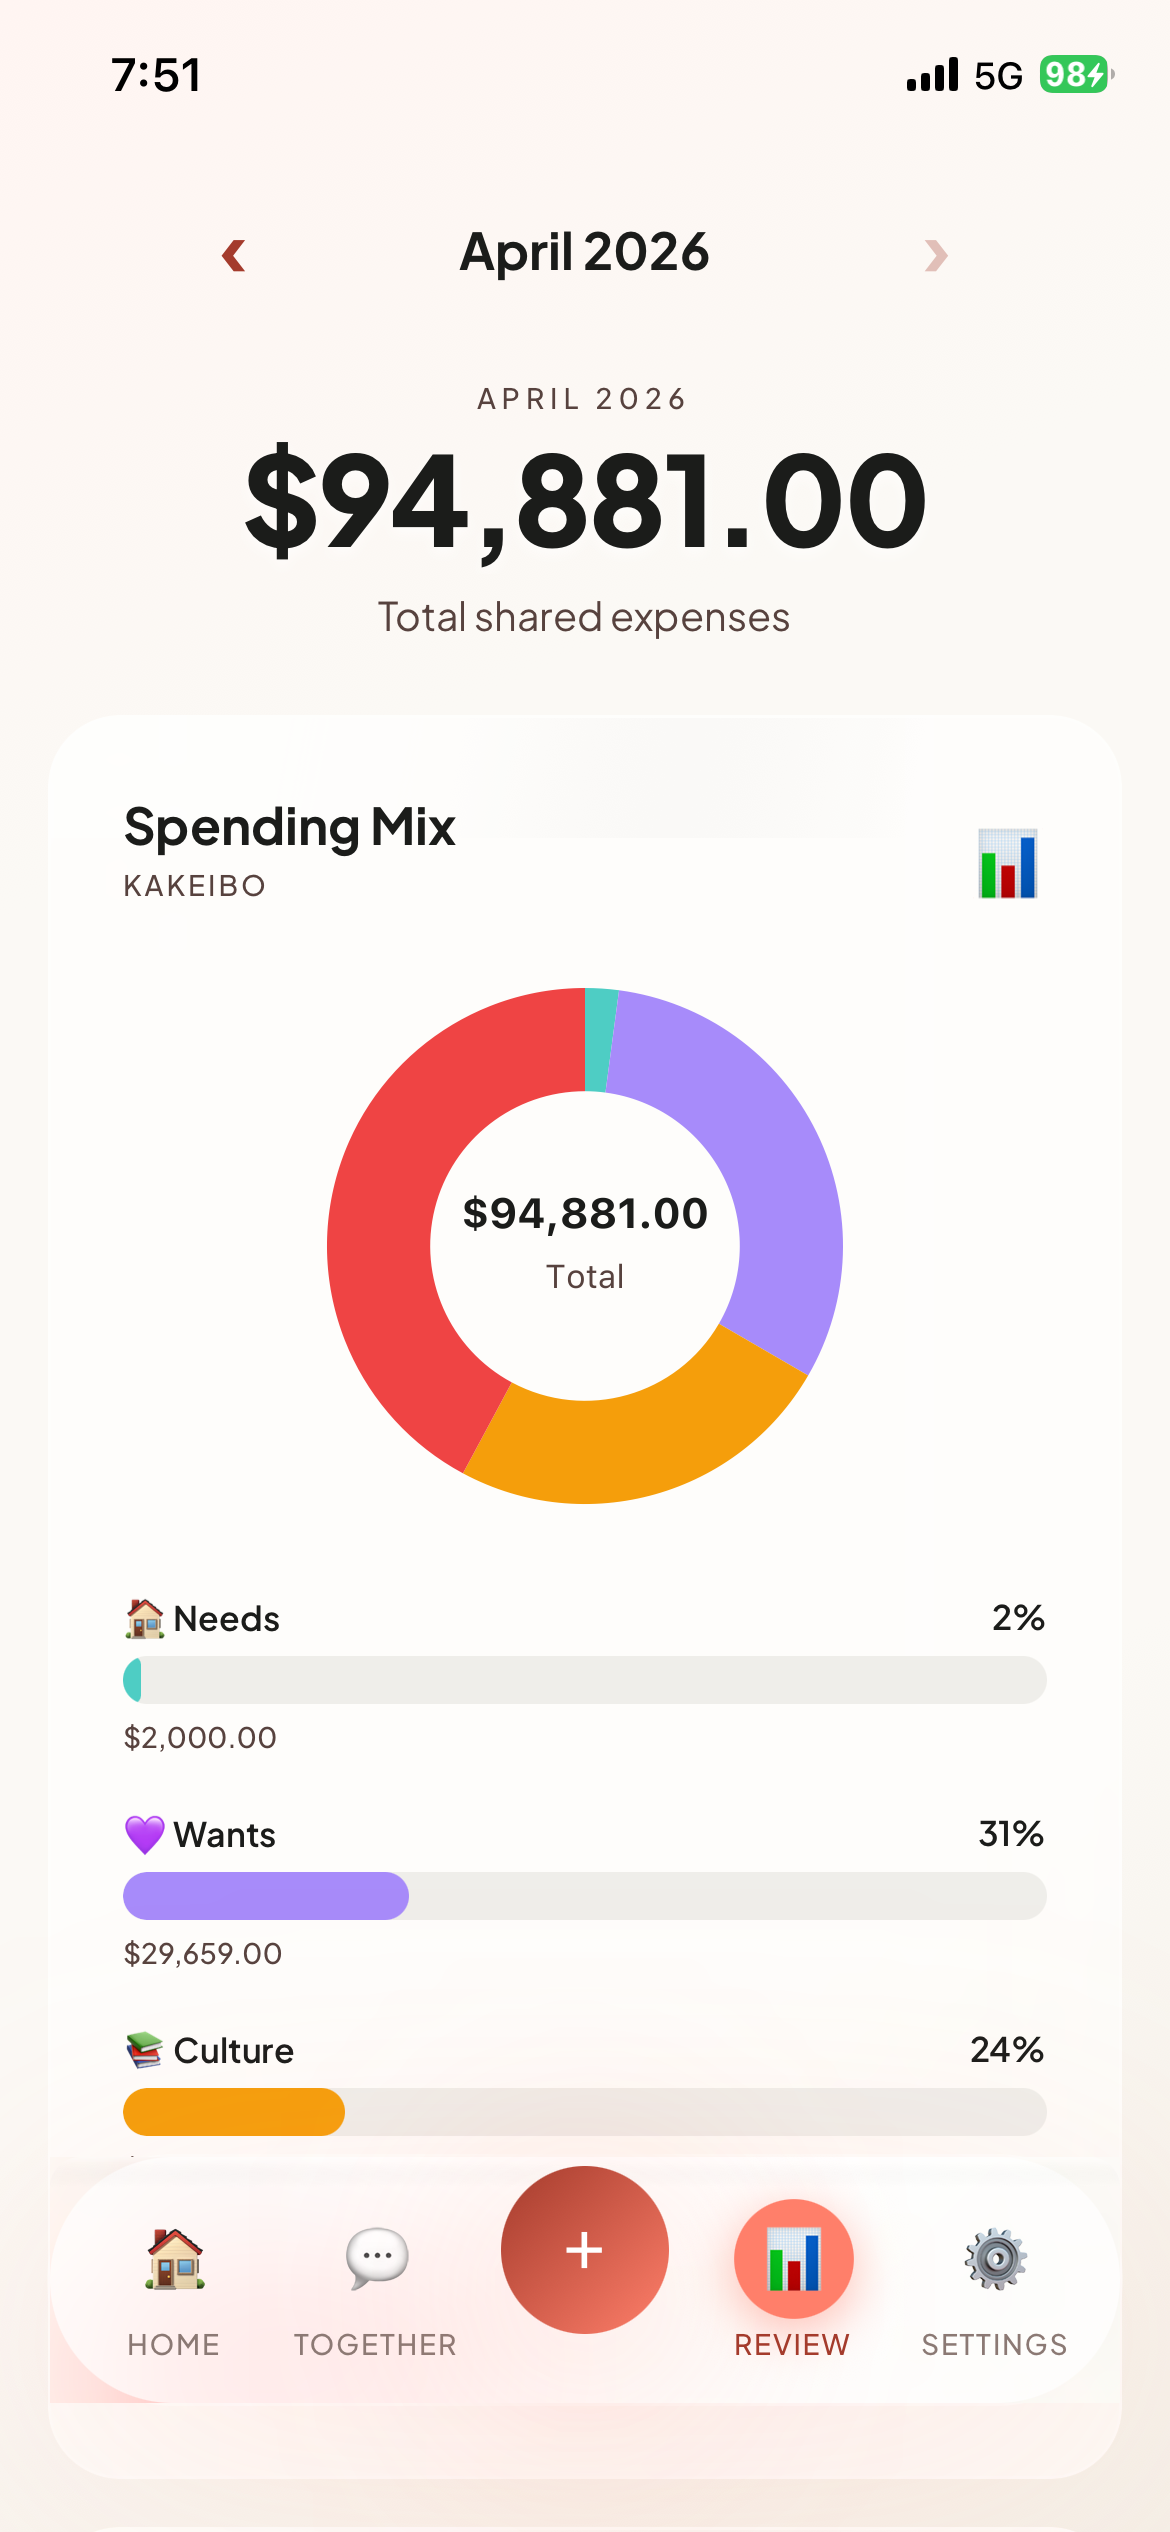Tap the bar chart icon in Spending Mix
1170x2532 pixels.
pyautogui.click(x=1007, y=863)
